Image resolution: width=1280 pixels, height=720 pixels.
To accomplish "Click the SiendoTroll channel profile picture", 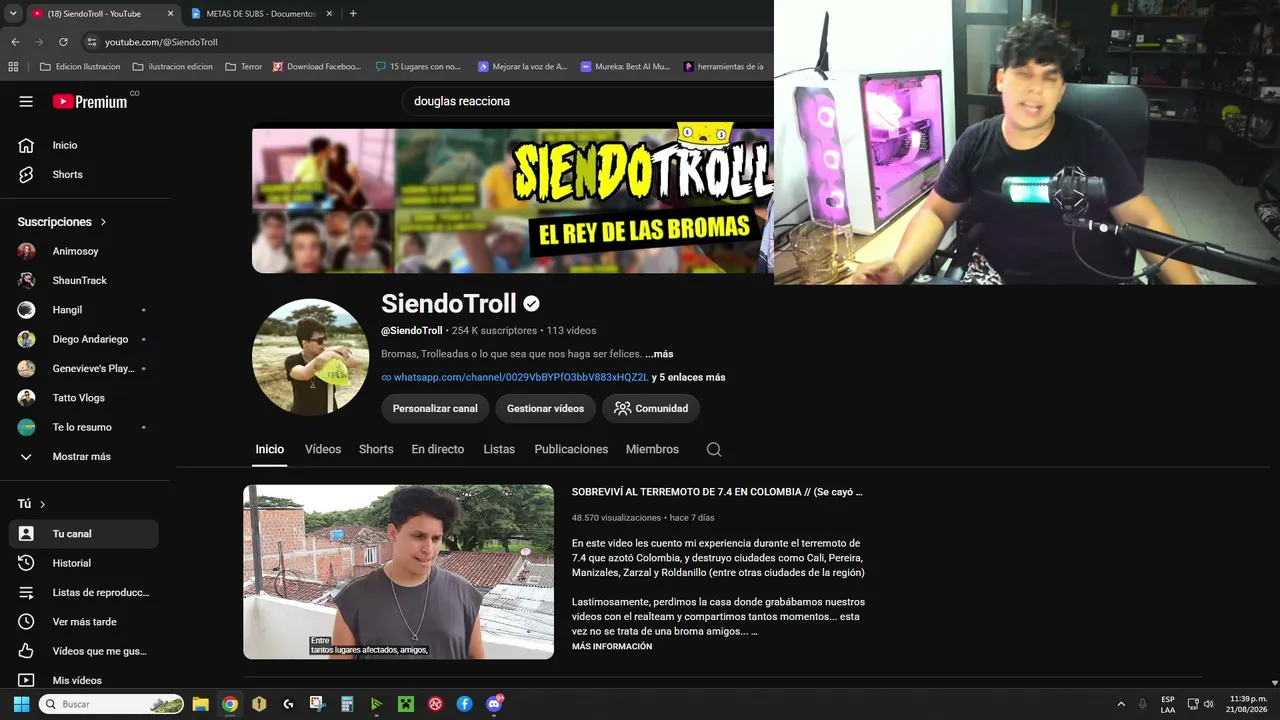I will coord(310,357).
